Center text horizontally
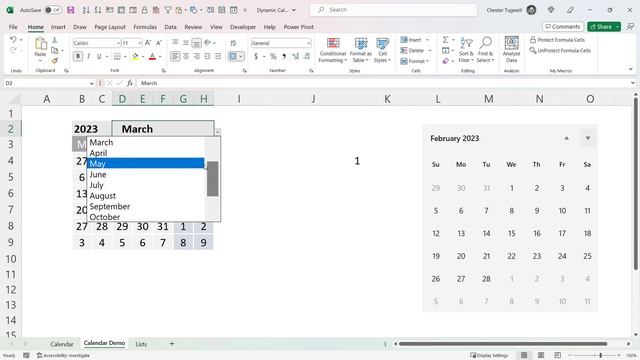The height and width of the screenshot is (360, 640). (x=186, y=56)
